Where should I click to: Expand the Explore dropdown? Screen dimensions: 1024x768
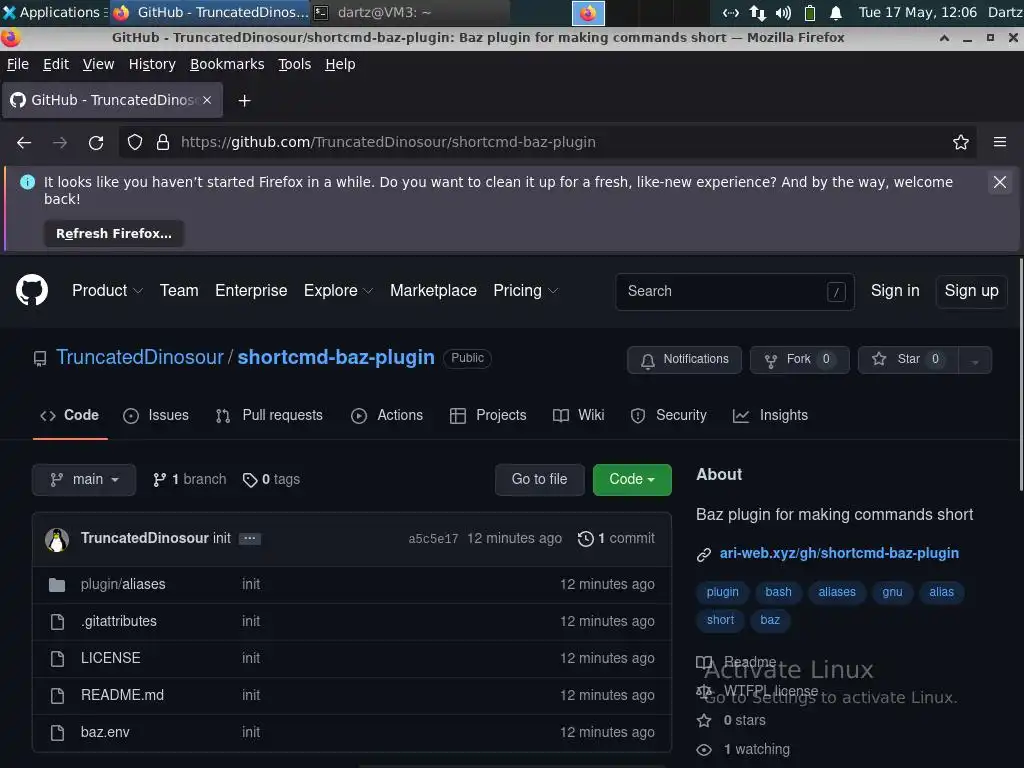tap(338, 291)
